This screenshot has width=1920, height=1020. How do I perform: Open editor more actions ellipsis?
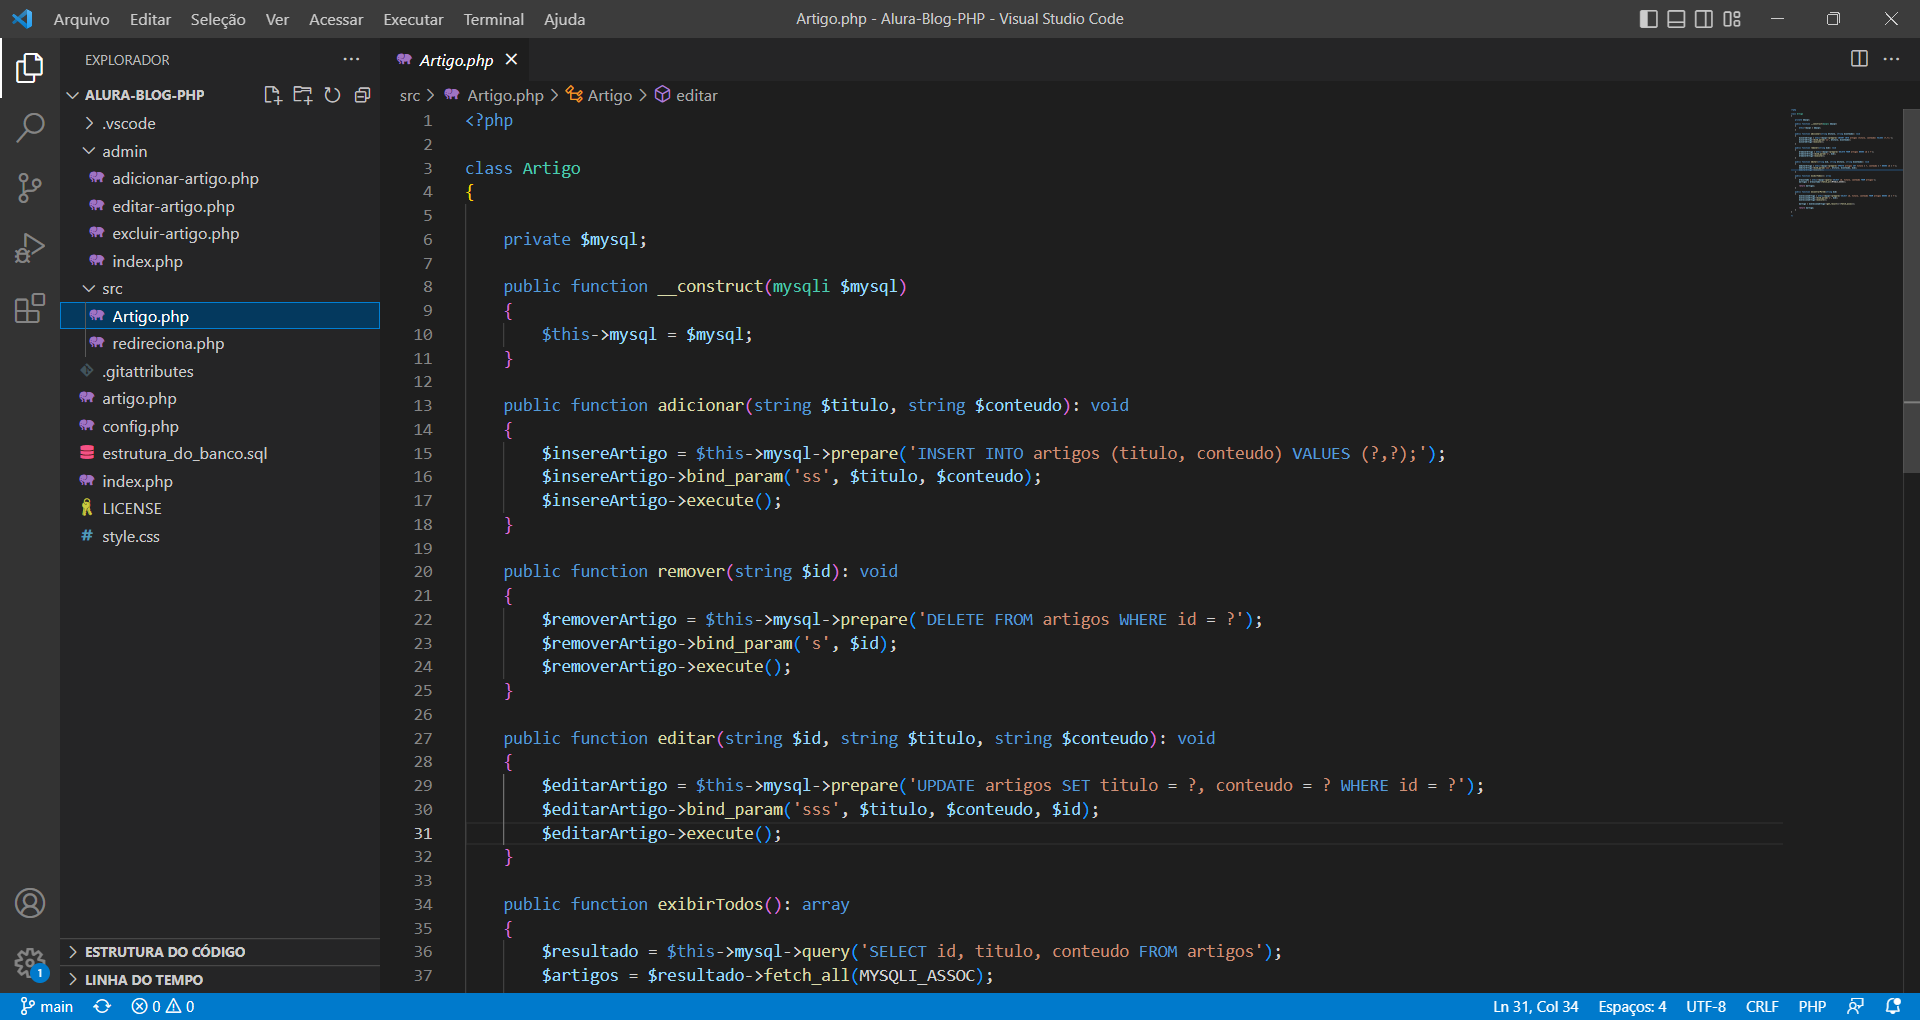1891,59
